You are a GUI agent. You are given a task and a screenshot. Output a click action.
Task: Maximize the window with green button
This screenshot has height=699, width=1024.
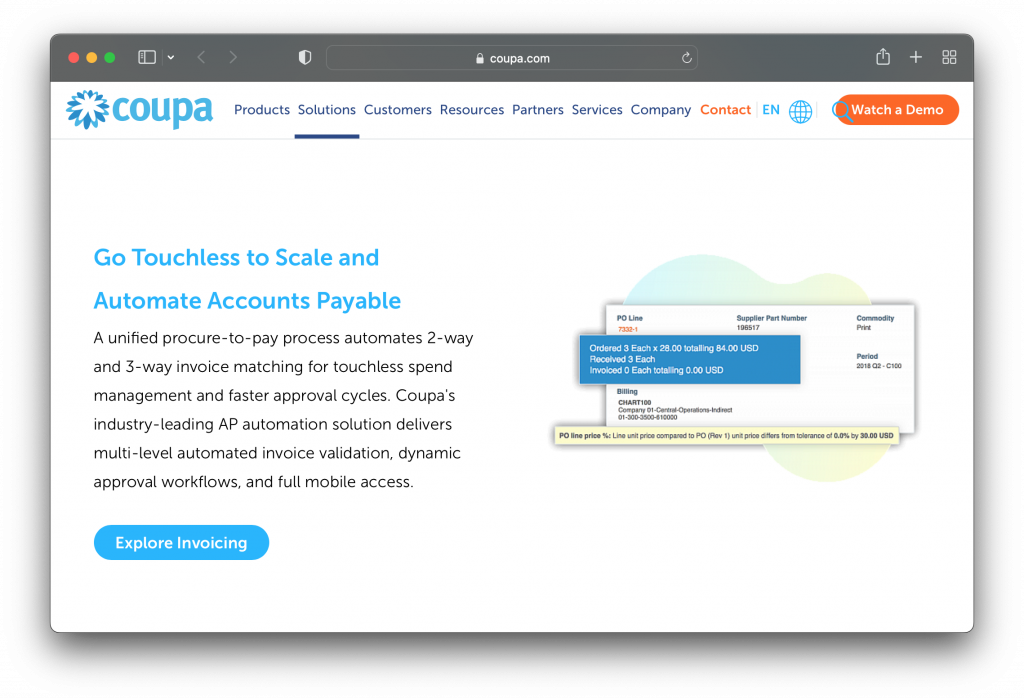[x=110, y=57]
